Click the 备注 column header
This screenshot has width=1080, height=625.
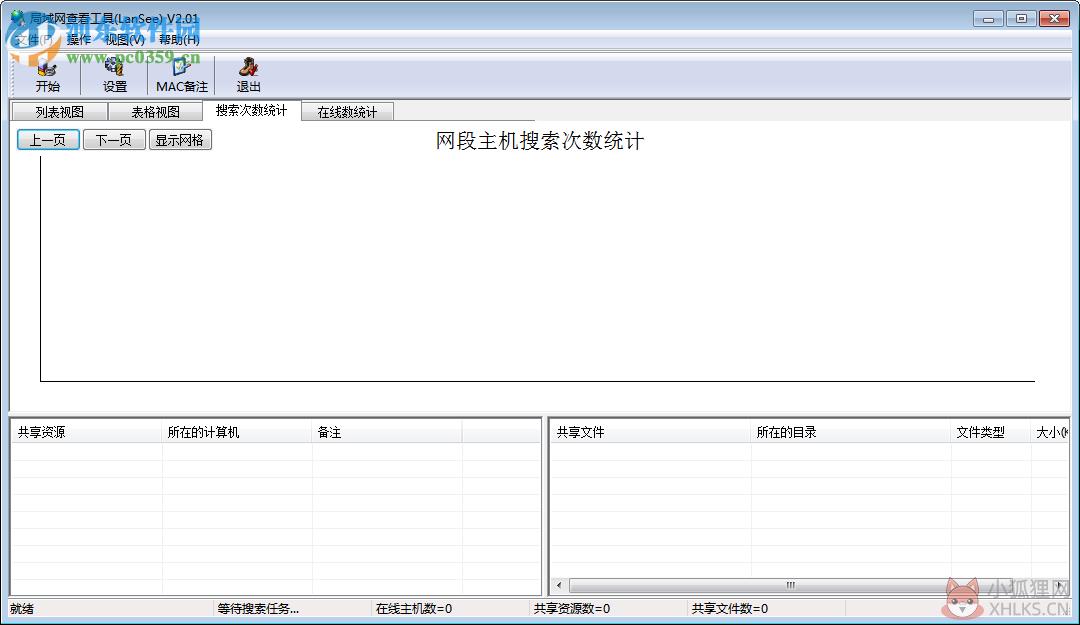pos(386,432)
